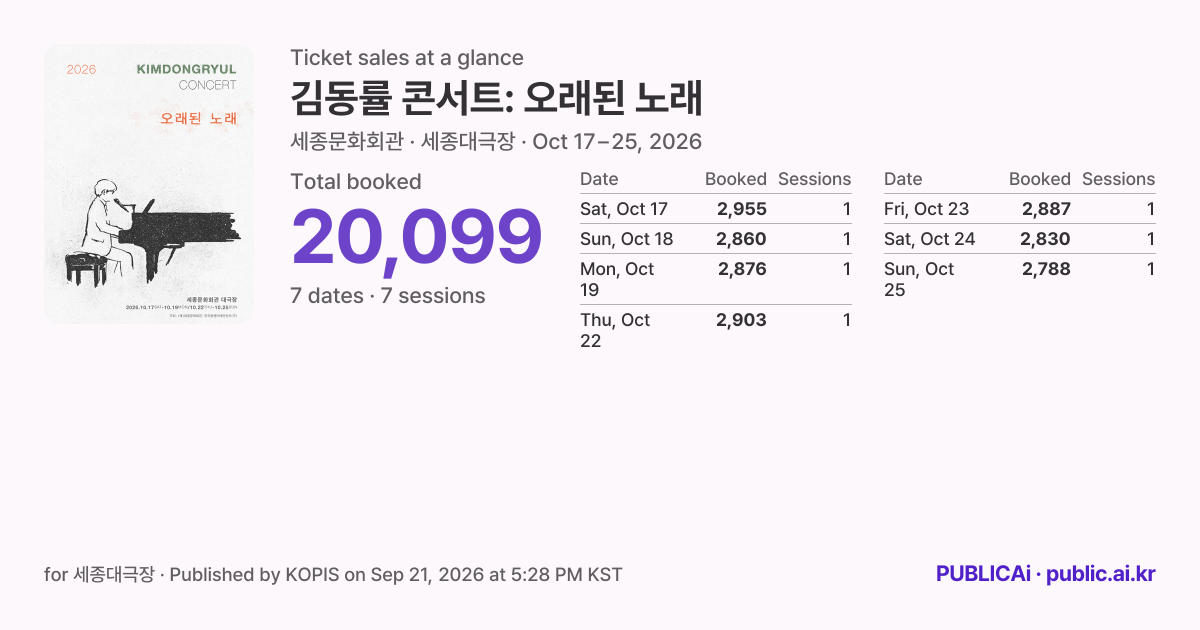This screenshot has width=1200, height=630.
Task: Open the PUBLICAi public.ai.kr link
Action: click(1045, 574)
